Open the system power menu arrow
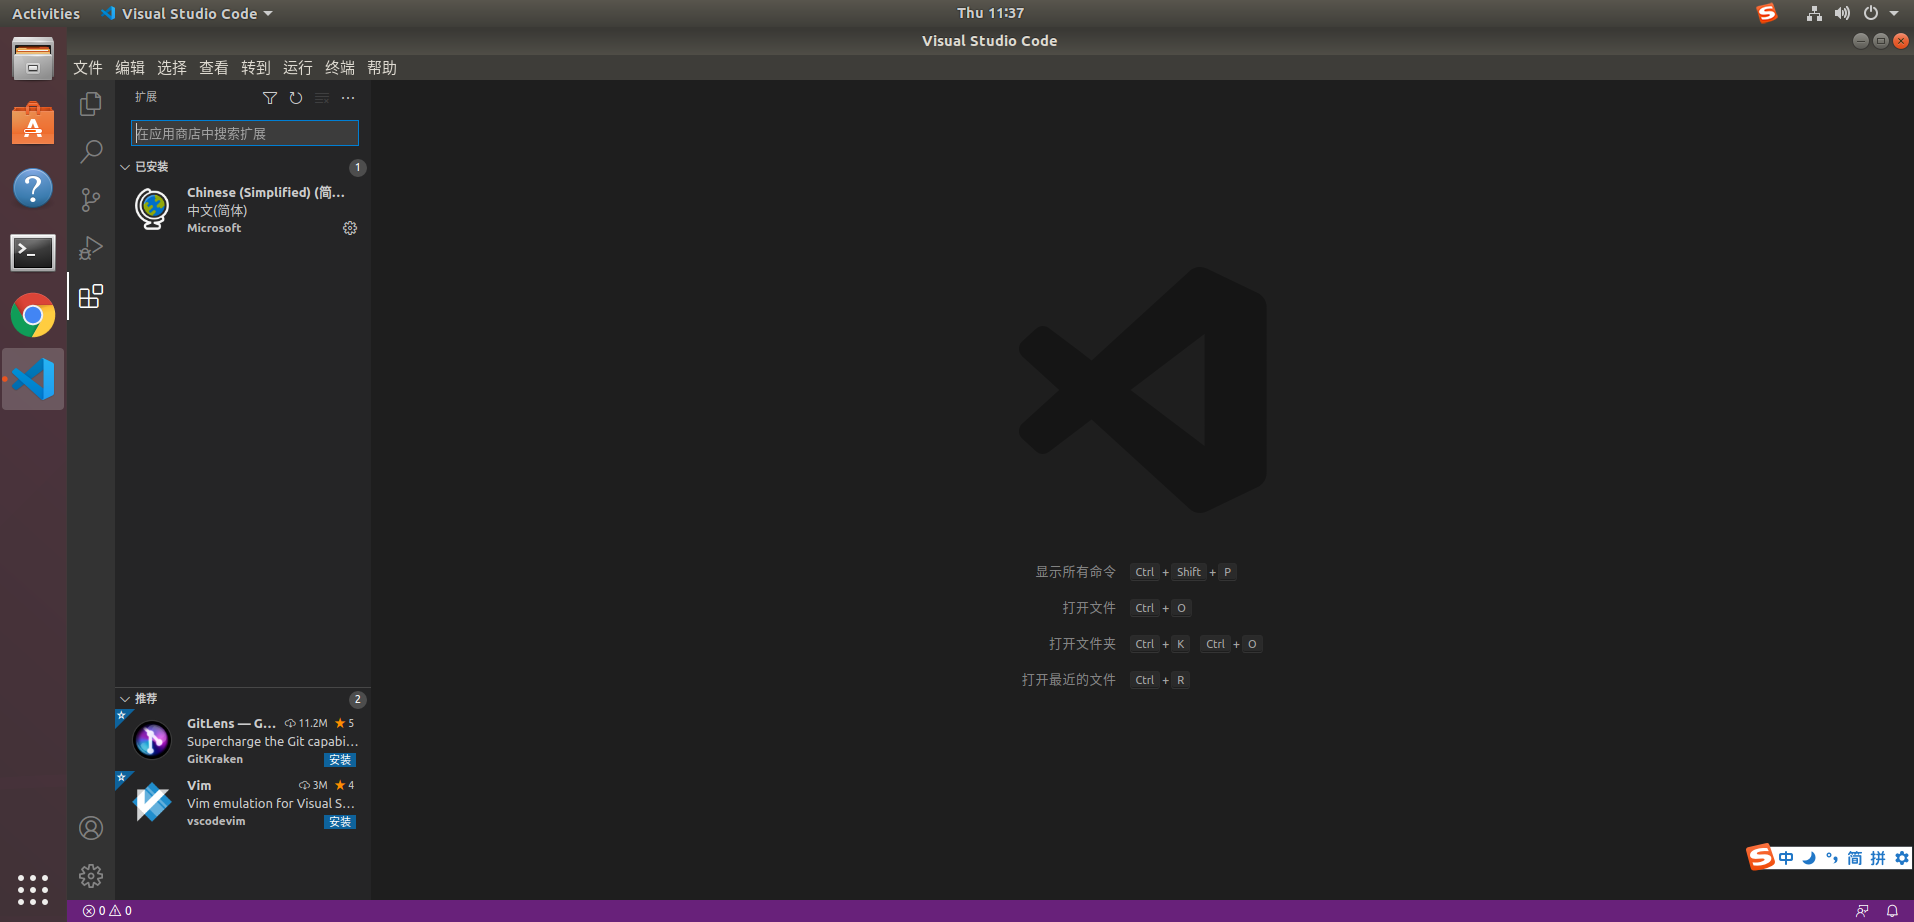The height and width of the screenshot is (922, 1914). pos(1894,13)
